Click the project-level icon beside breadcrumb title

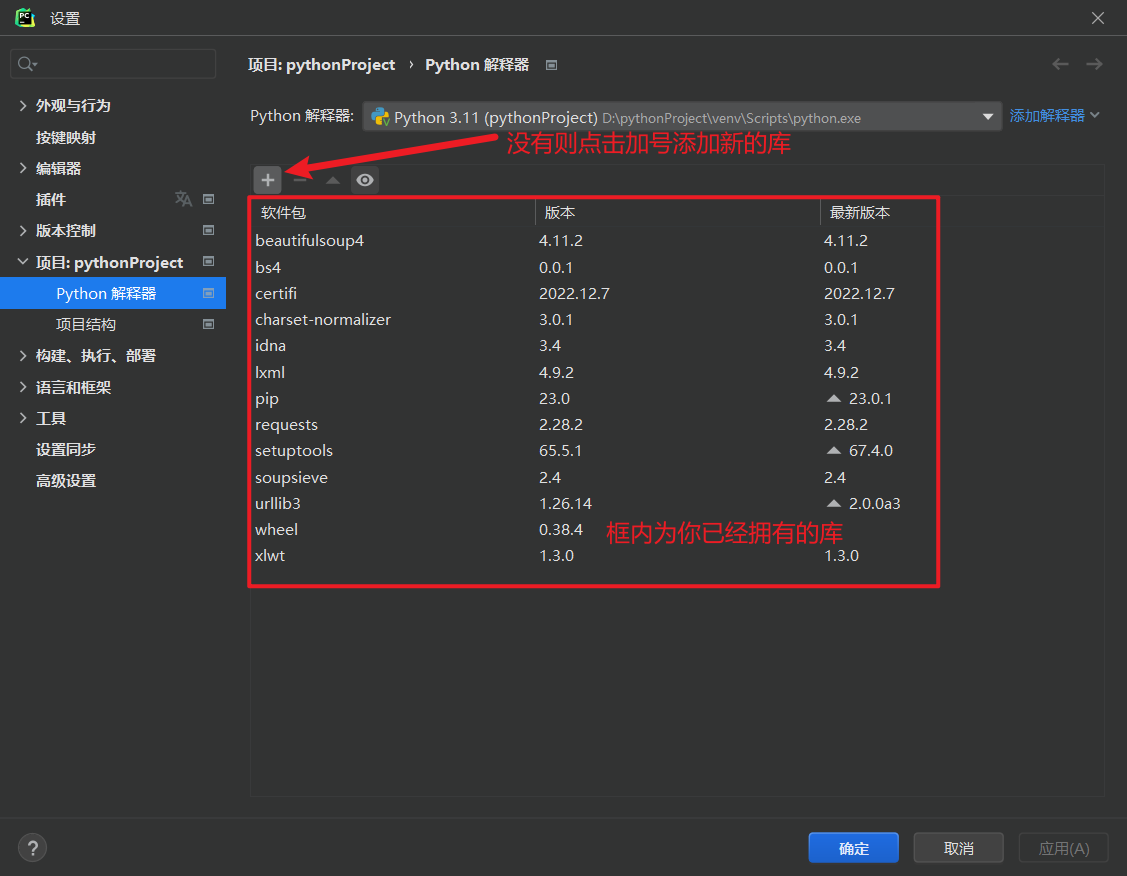pyautogui.click(x=551, y=65)
